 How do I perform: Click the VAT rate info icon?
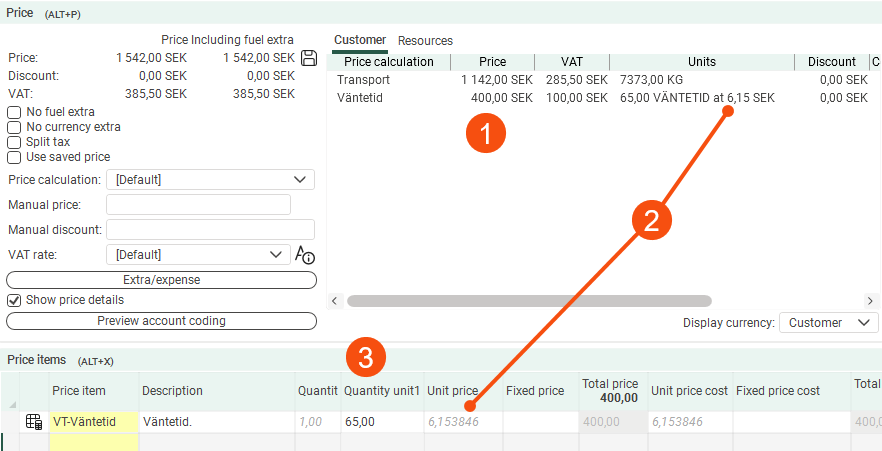pos(304,255)
